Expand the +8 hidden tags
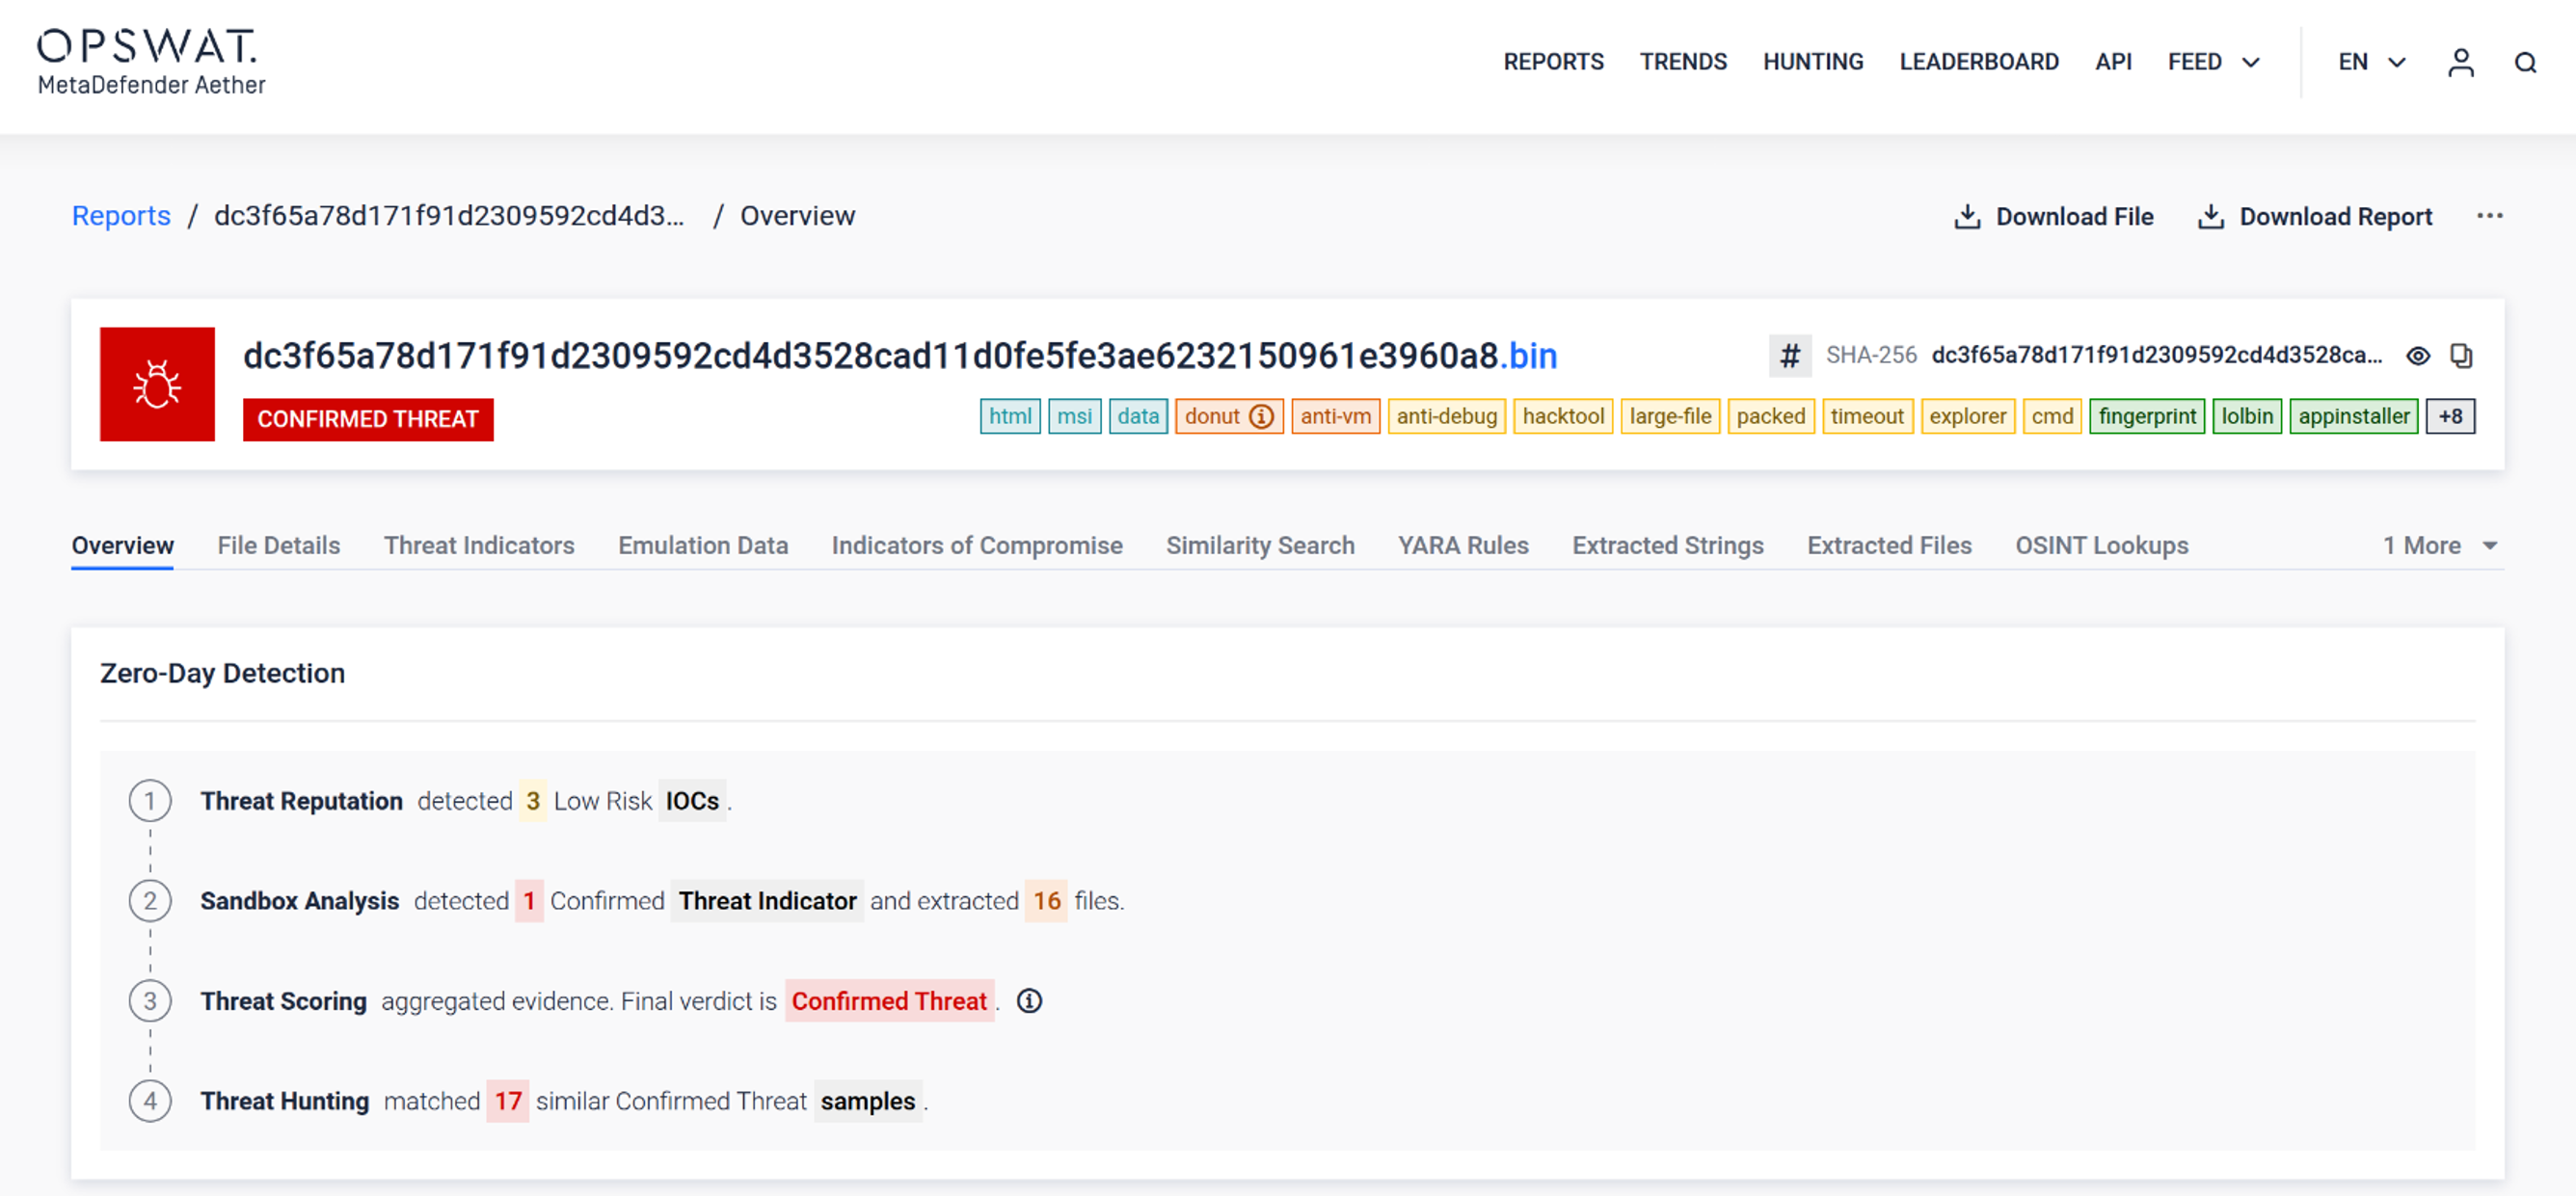This screenshot has width=2576, height=1196. [2450, 416]
